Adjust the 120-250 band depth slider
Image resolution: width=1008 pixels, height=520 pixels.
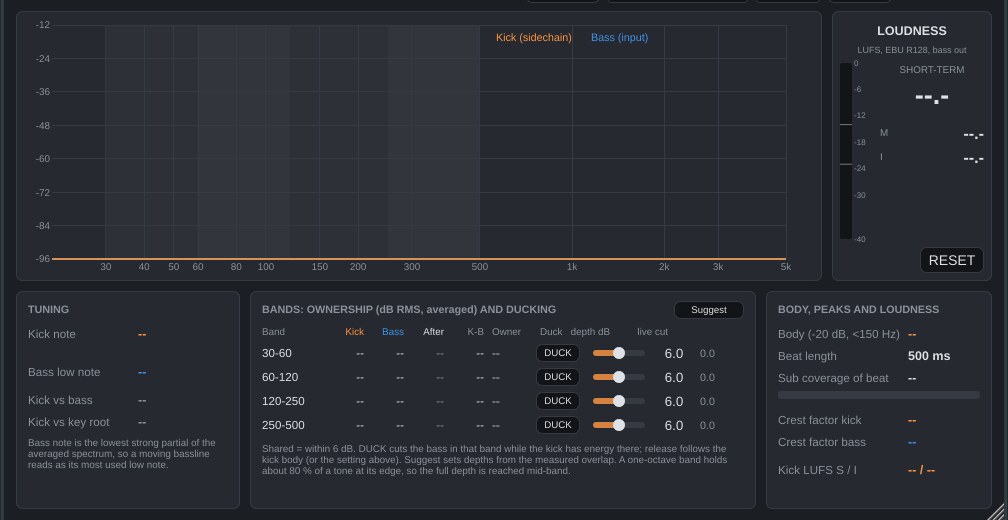click(618, 401)
